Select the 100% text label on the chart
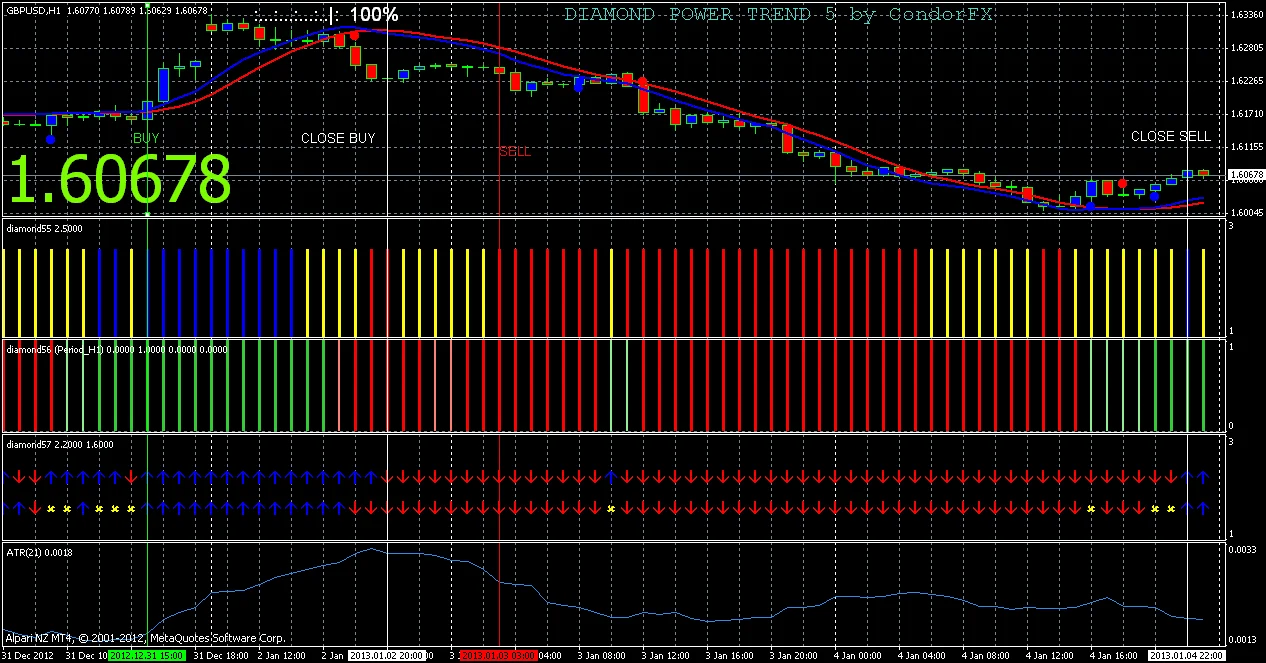Image resolution: width=1266 pixels, height=663 pixels. [x=375, y=15]
